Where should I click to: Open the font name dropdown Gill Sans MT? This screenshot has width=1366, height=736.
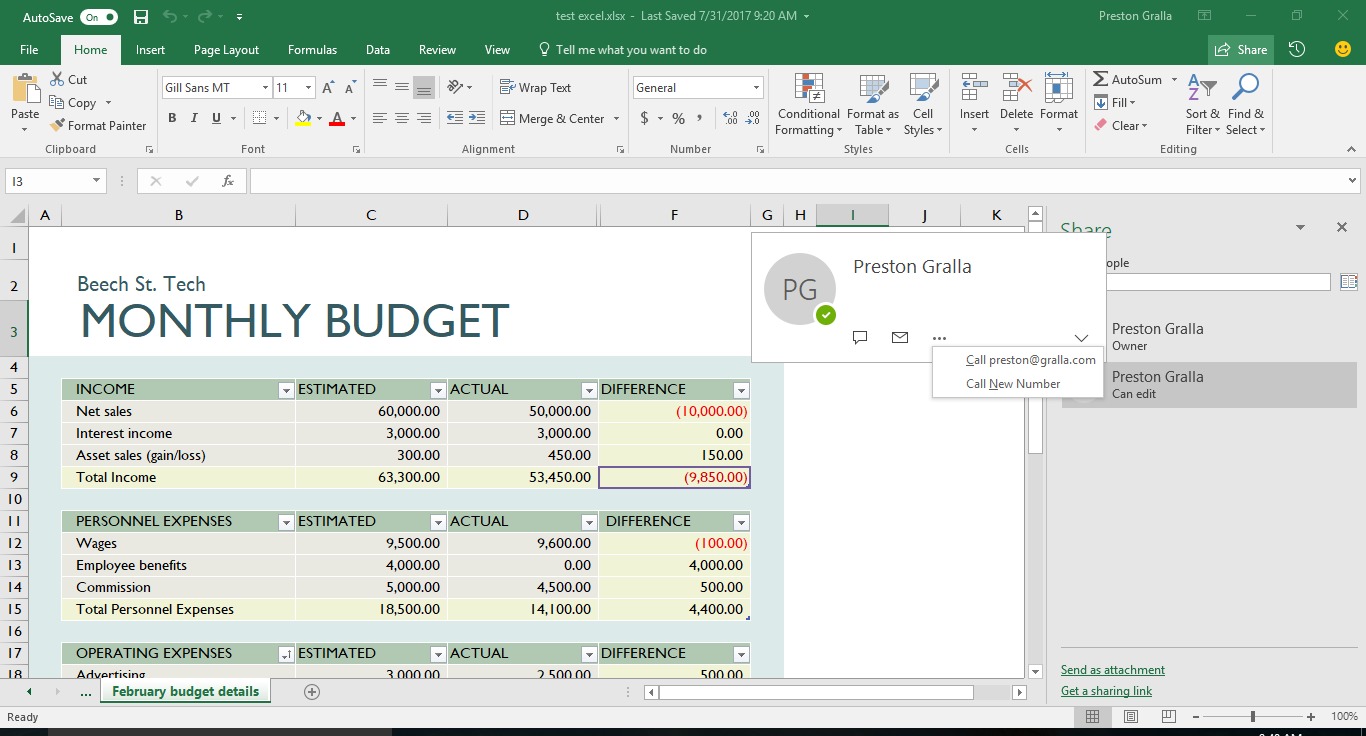tap(265, 88)
